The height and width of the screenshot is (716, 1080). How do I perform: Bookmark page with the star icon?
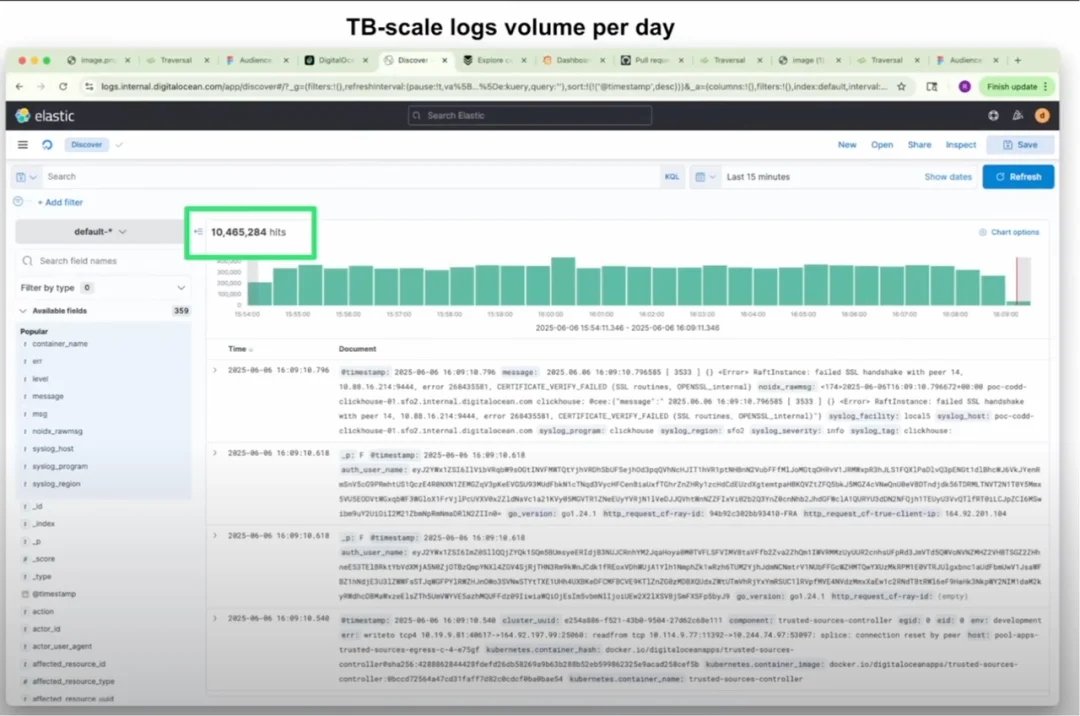coord(901,87)
